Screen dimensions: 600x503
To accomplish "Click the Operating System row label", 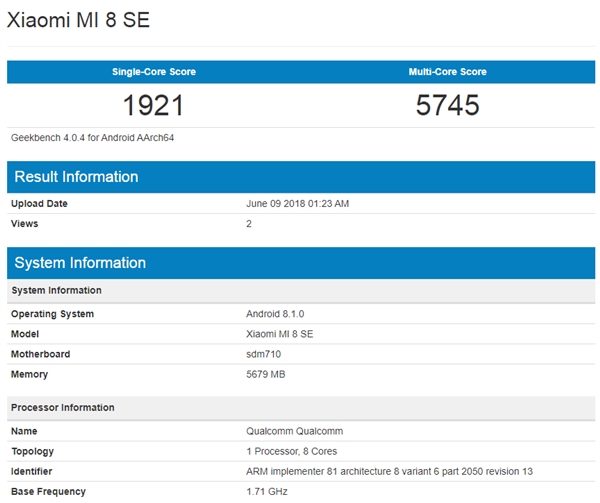I will pos(52,314).
